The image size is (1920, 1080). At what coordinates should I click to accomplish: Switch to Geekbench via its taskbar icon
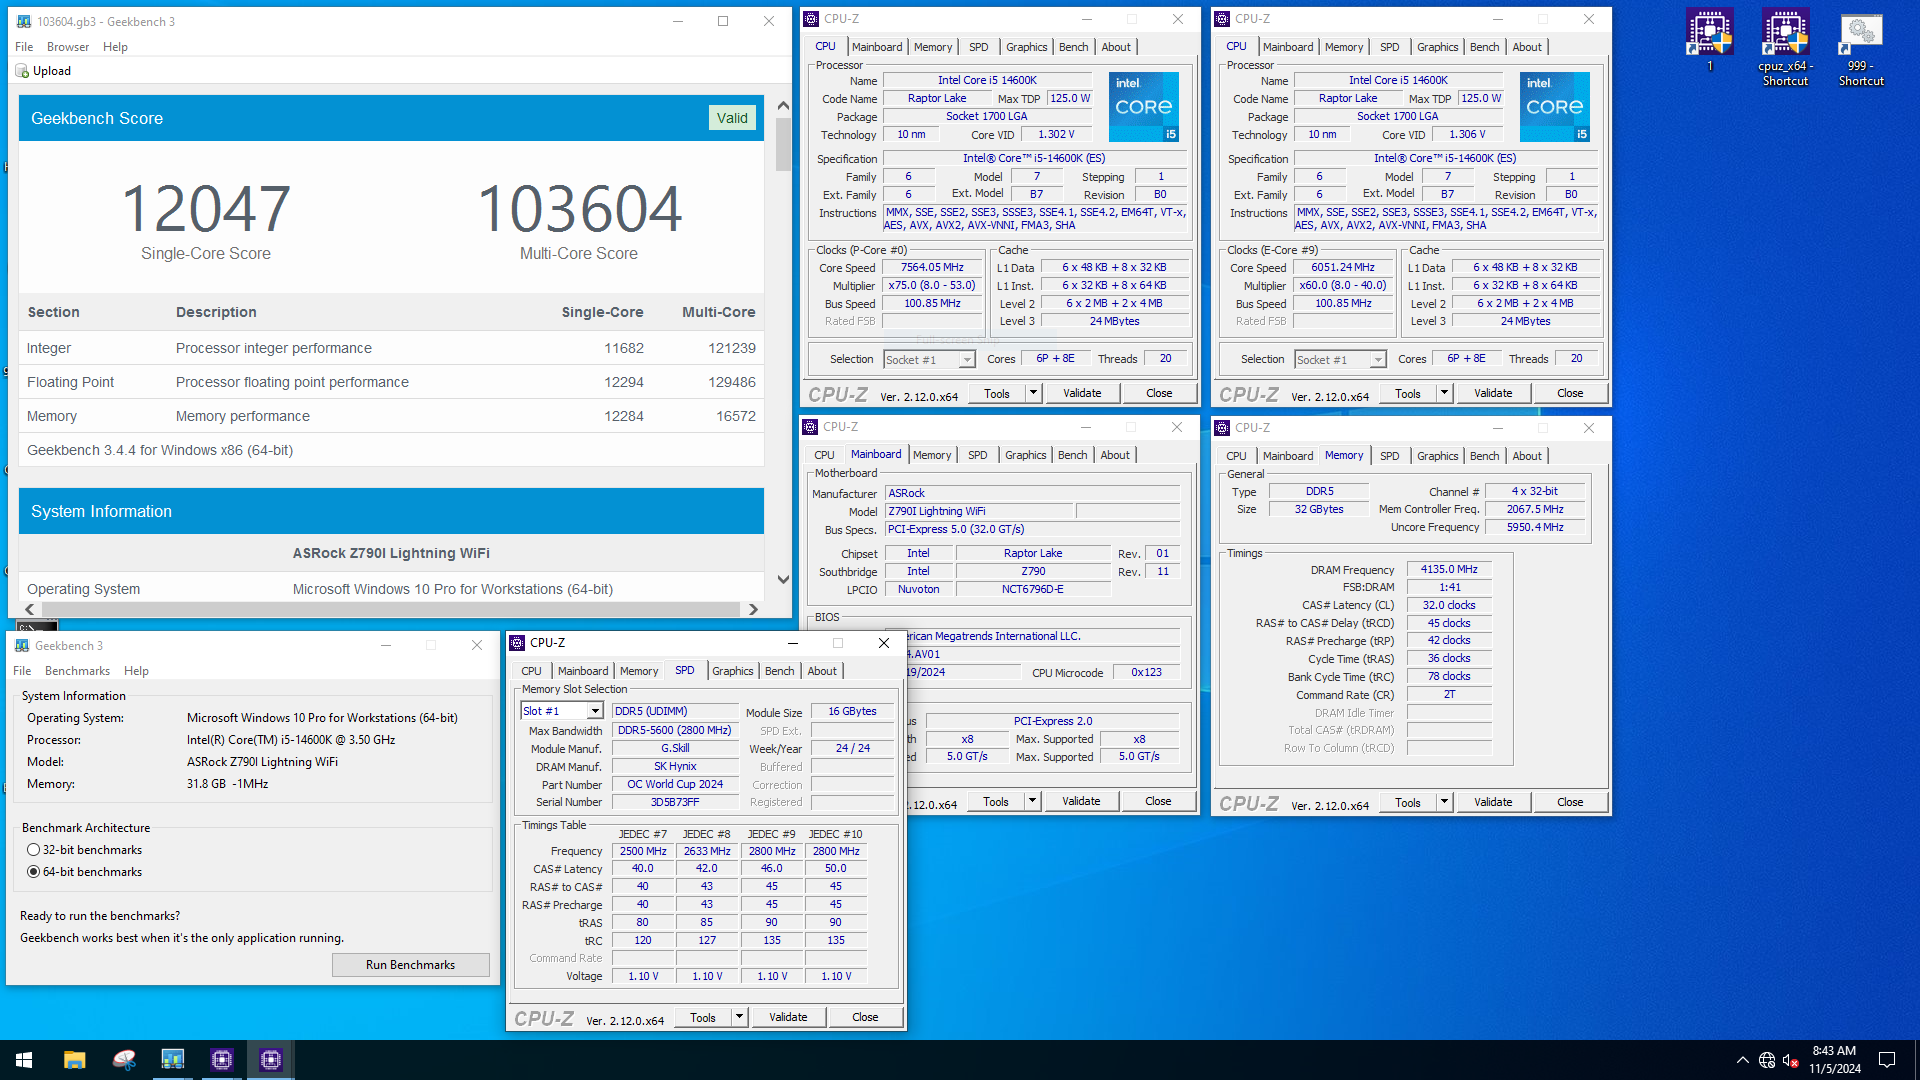(x=173, y=1060)
